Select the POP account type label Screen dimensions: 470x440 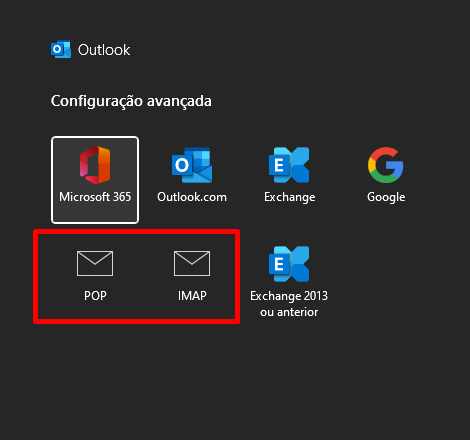pyautogui.click(x=95, y=296)
